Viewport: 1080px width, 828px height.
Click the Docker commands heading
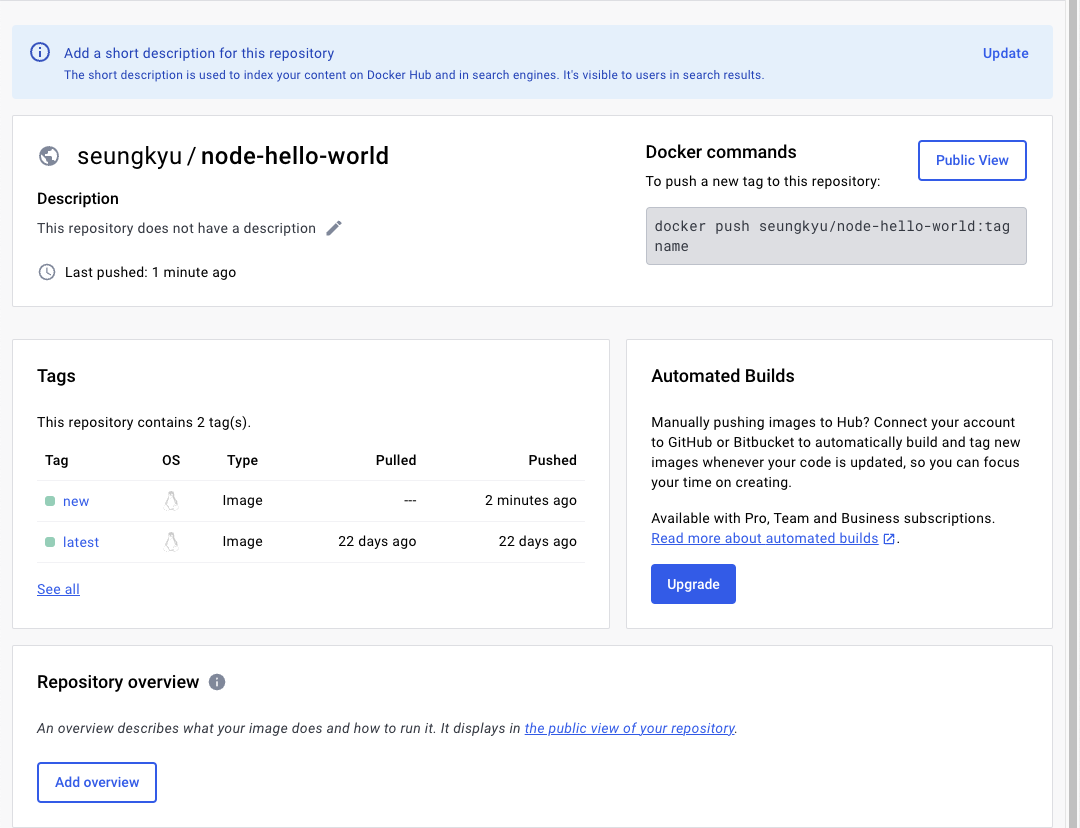point(720,152)
